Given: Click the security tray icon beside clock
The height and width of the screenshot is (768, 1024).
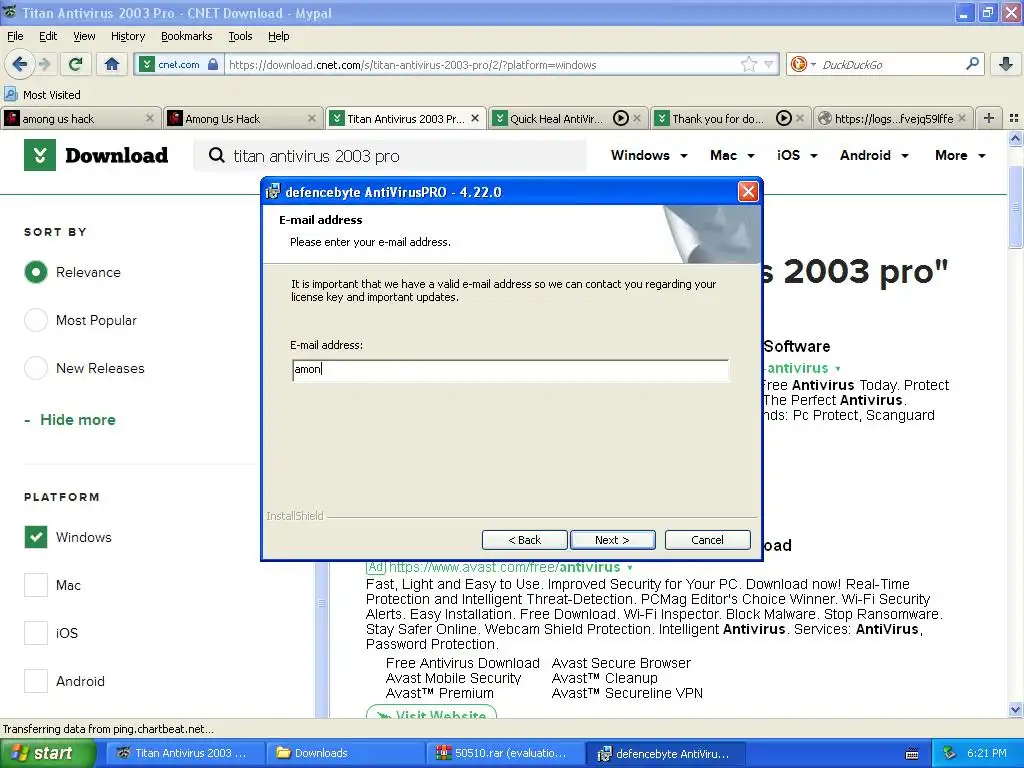Looking at the screenshot, I should pos(950,753).
